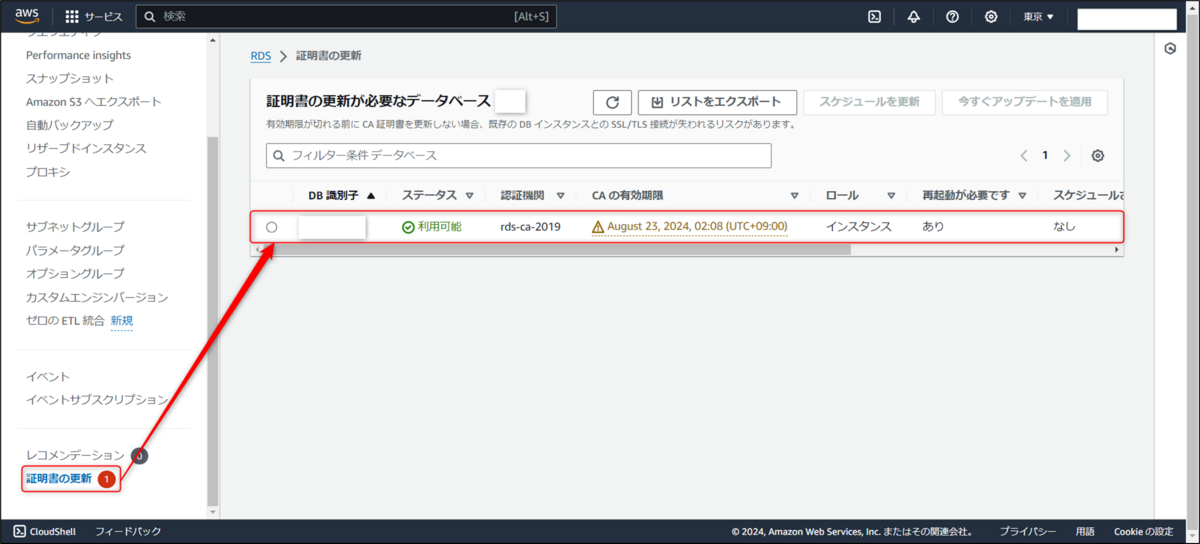The width and height of the screenshot is (1200, 544).
Task: Click 今すぐアップデートを適用 button
Action: pyautogui.click(x=1025, y=102)
